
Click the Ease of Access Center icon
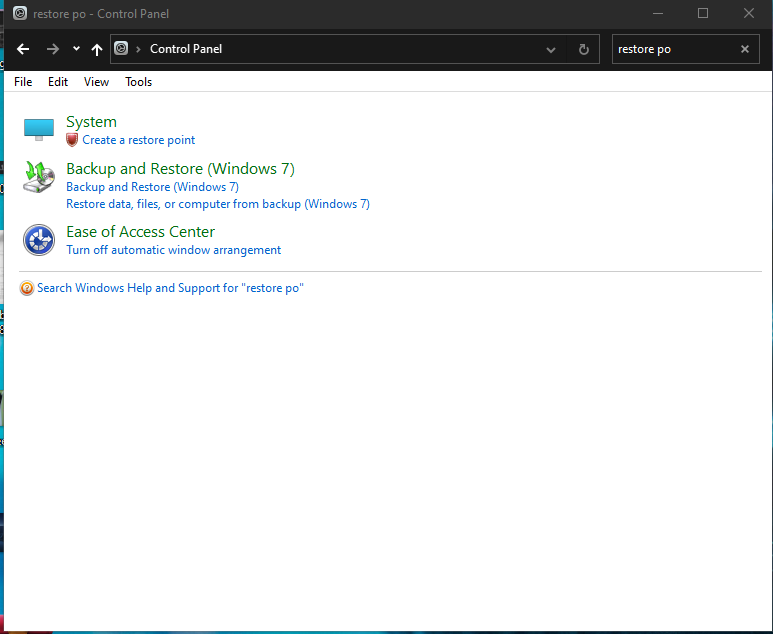39,240
